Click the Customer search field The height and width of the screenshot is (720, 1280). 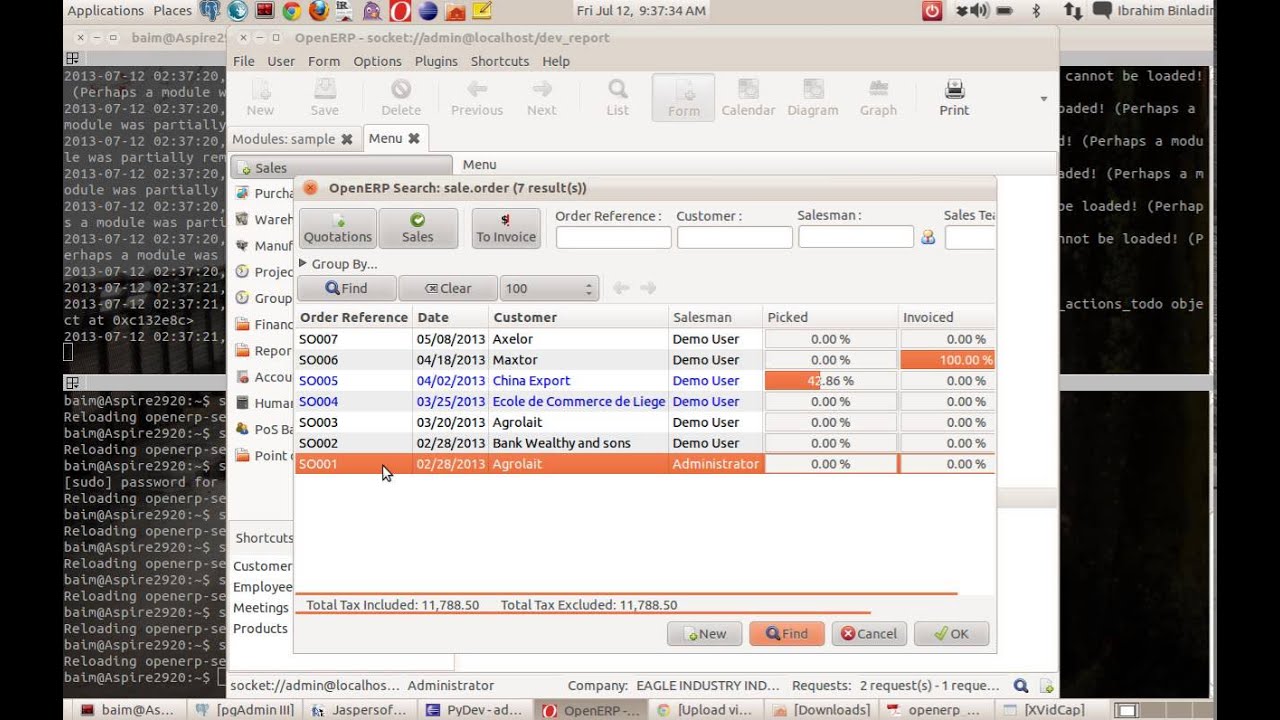(x=735, y=237)
